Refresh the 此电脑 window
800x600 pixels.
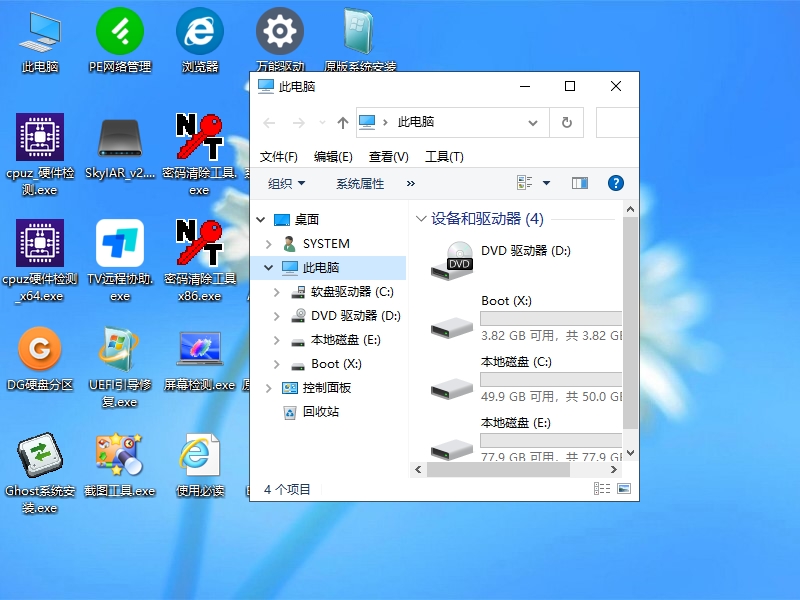566,122
